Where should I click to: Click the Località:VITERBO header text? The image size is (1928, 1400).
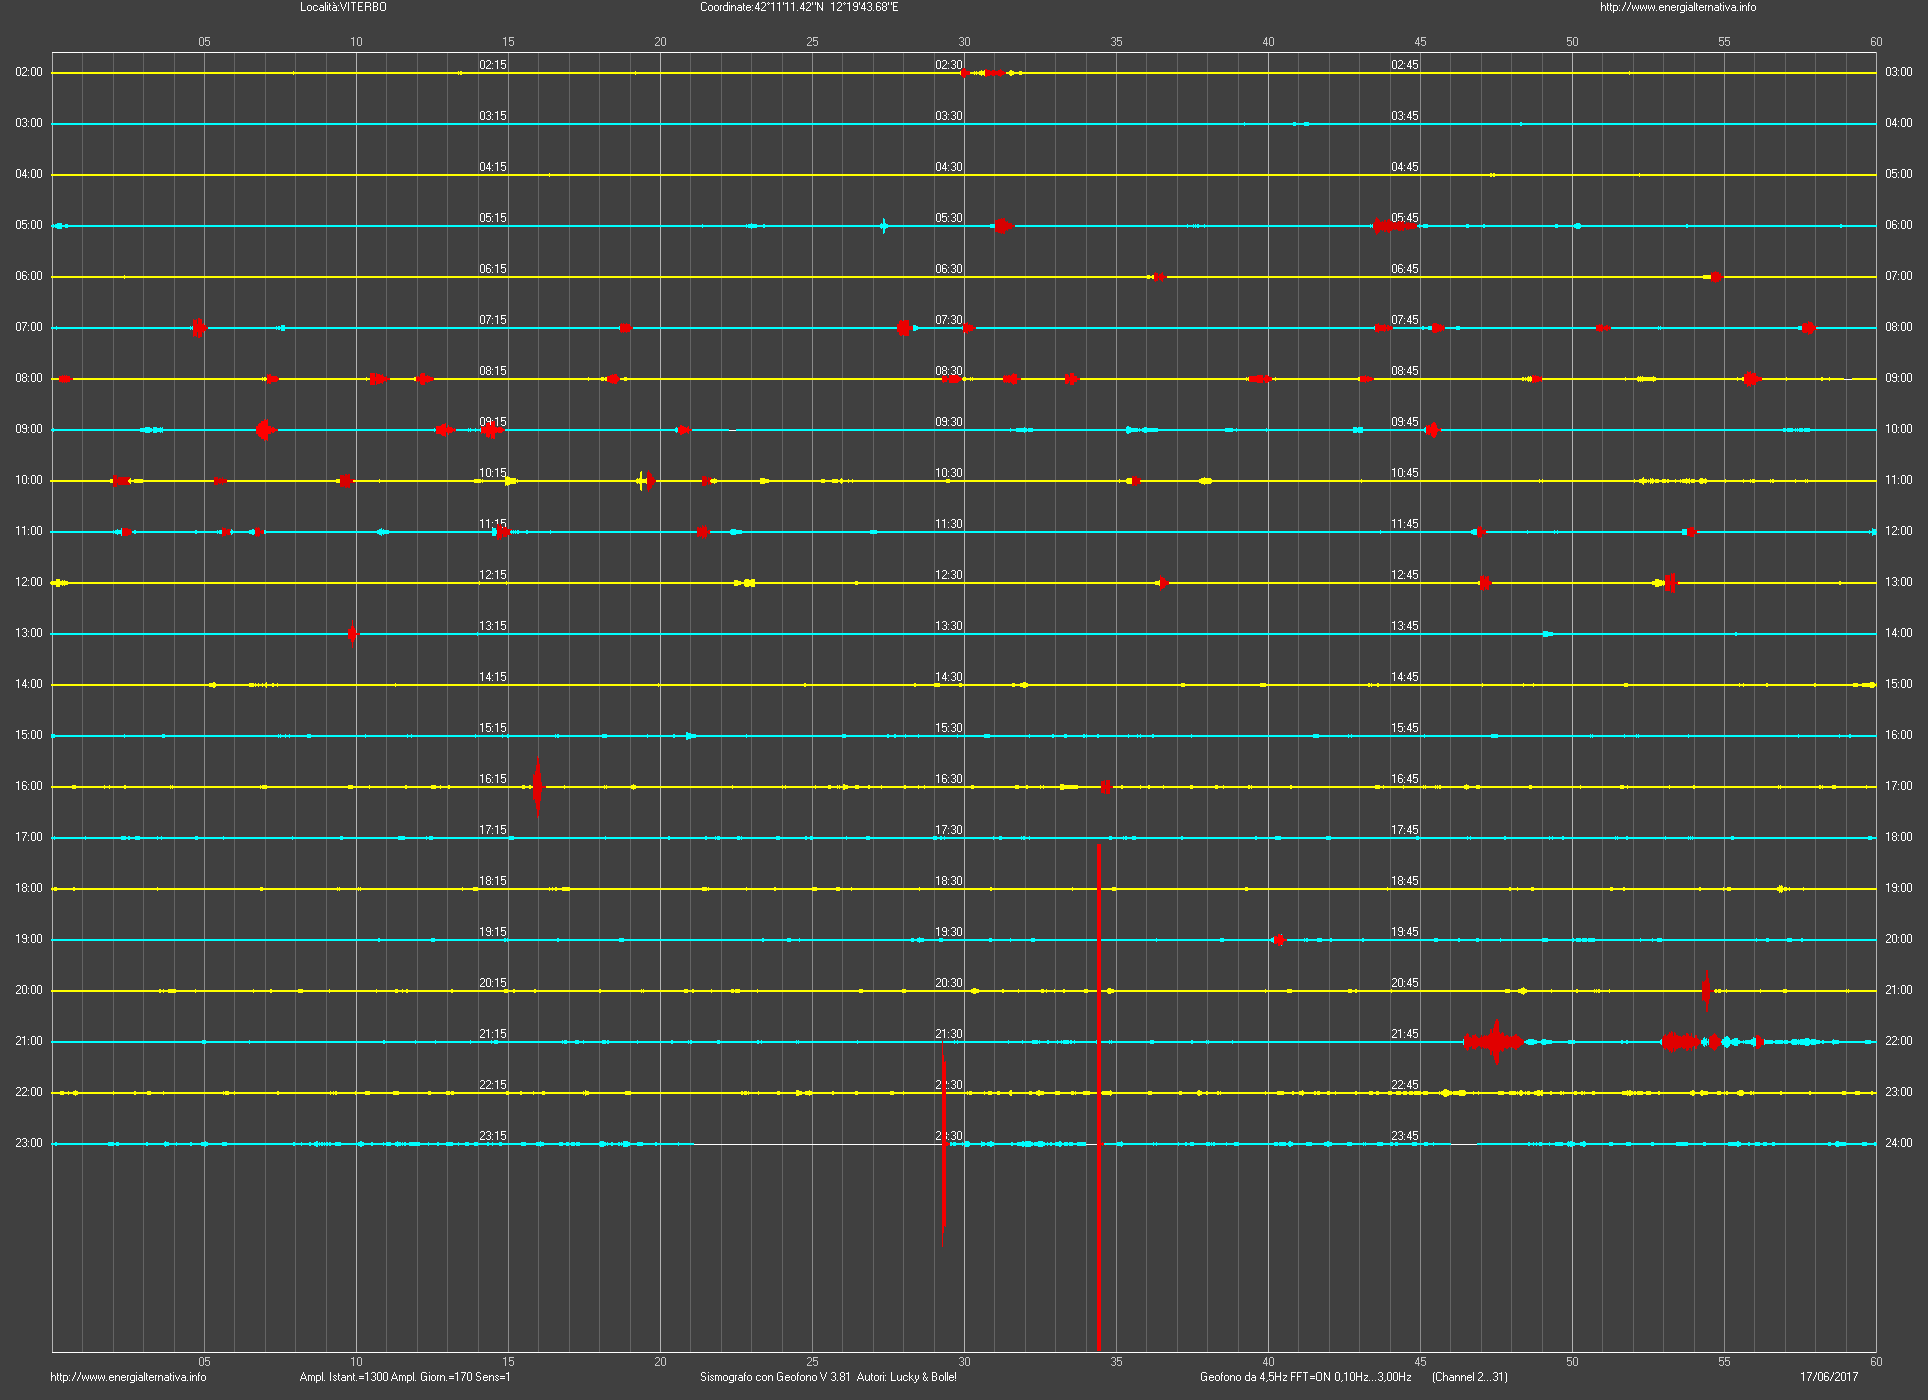(x=343, y=7)
